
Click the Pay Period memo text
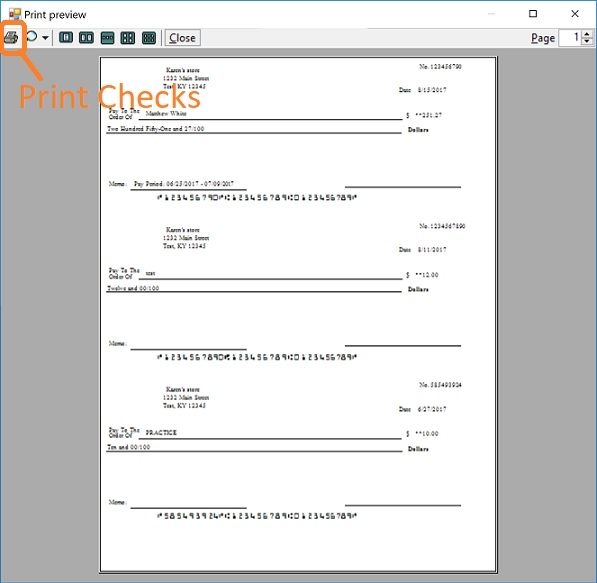(184, 184)
